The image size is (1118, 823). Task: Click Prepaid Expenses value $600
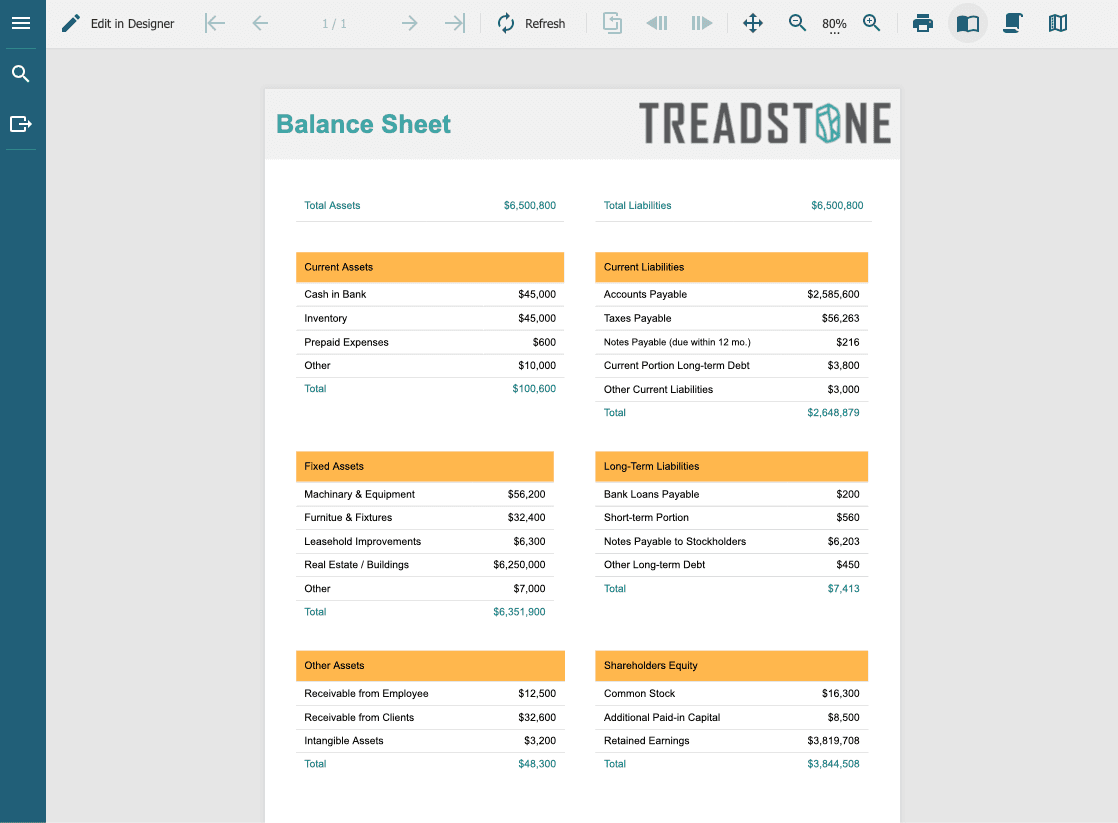point(544,342)
